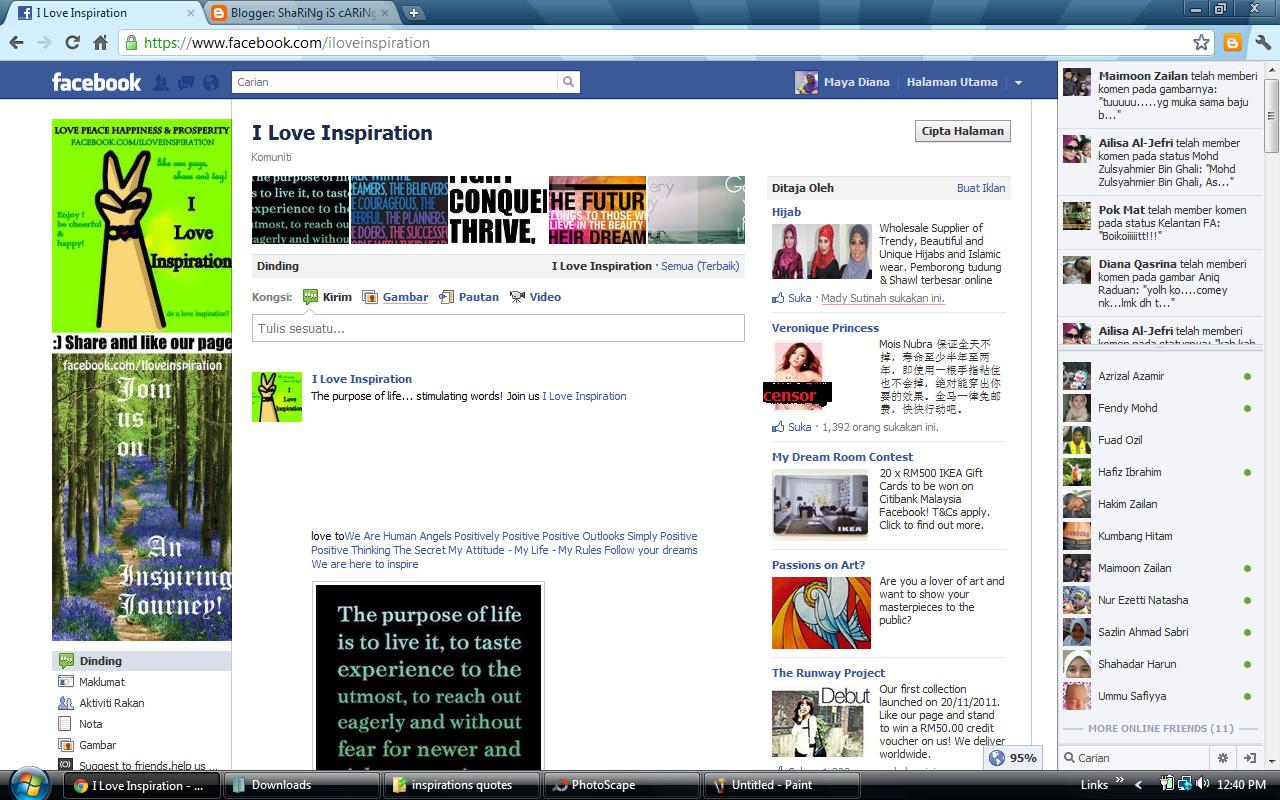1280x800 pixels.
Task: Click the Chrome back arrow
Action: [x=16, y=42]
